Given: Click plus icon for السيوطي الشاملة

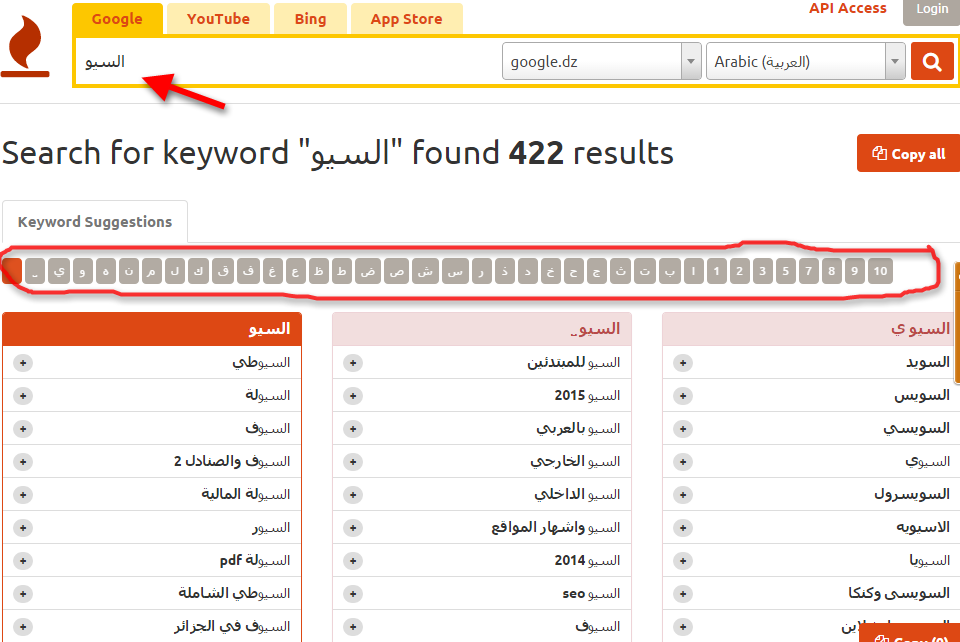Looking at the screenshot, I should tap(23, 594).
